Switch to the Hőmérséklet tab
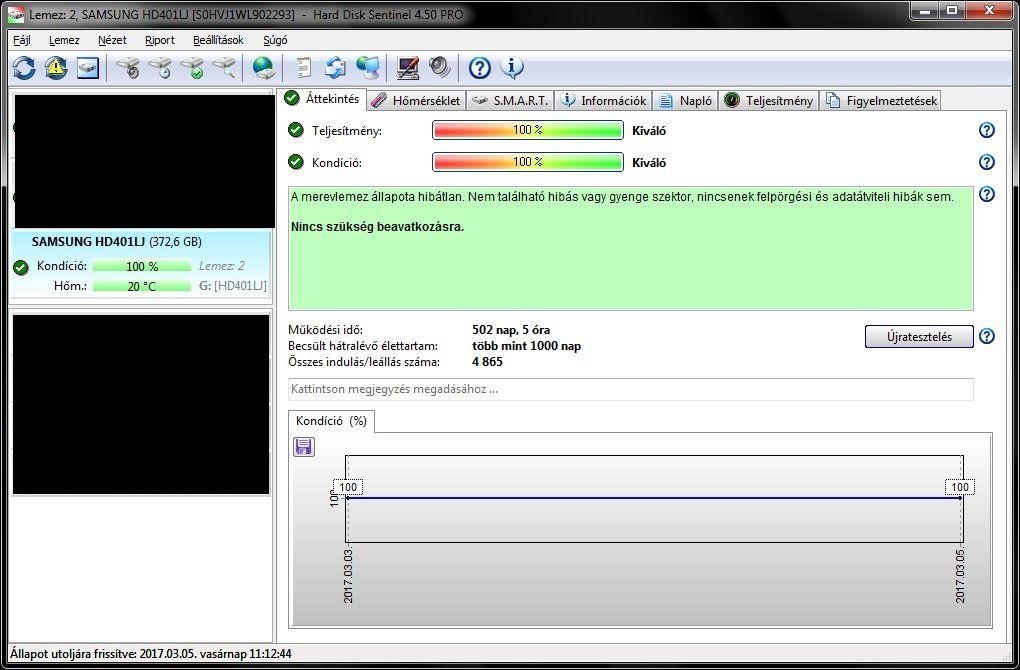1020x670 pixels. click(417, 100)
